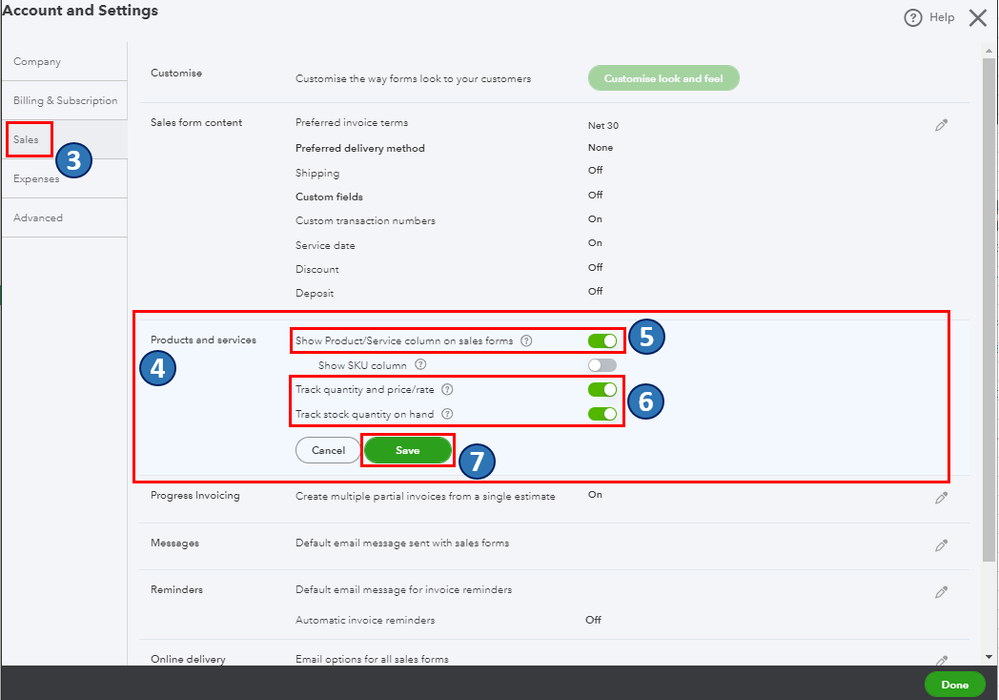Cancel Products and services changes
The image size is (999, 700).
pos(328,450)
